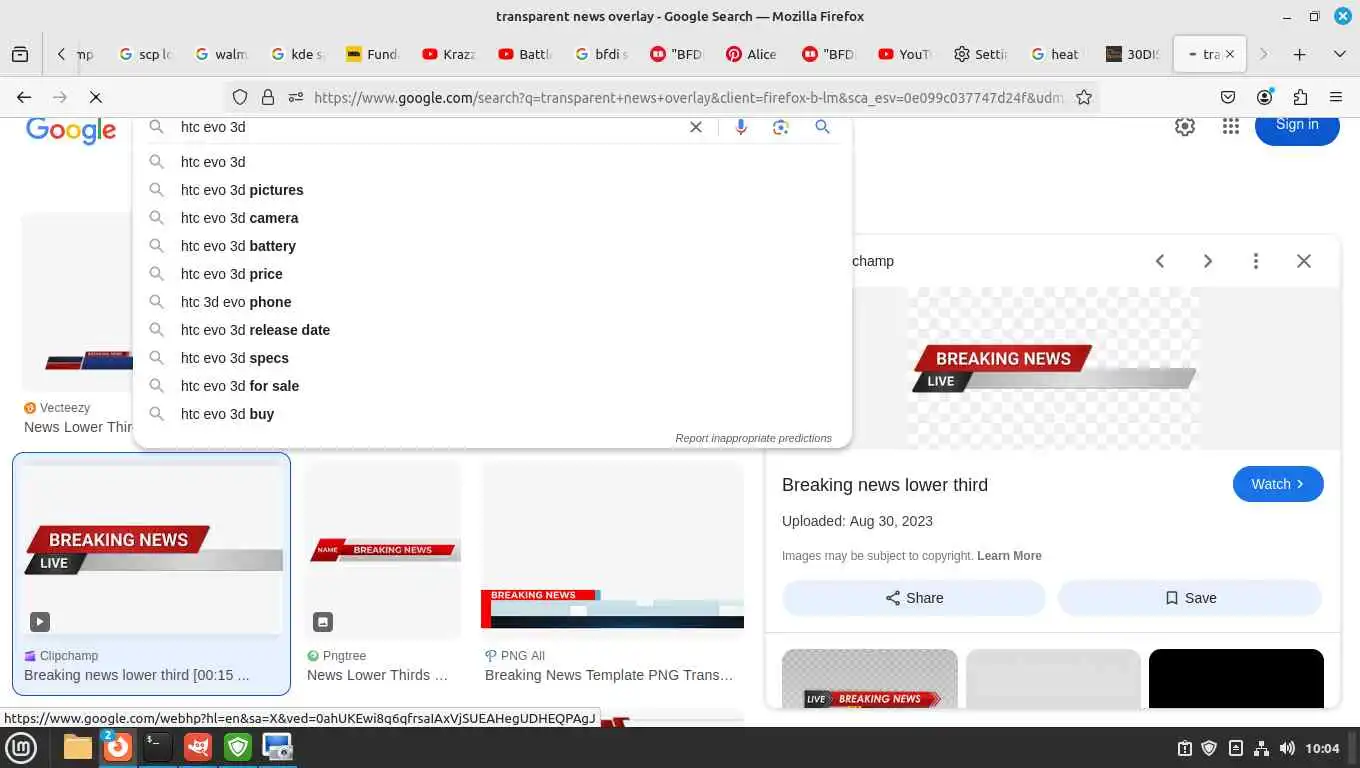1360x768 pixels.
Task: Select suggestion 'htc evo 3d release date'
Action: click(x=492, y=330)
